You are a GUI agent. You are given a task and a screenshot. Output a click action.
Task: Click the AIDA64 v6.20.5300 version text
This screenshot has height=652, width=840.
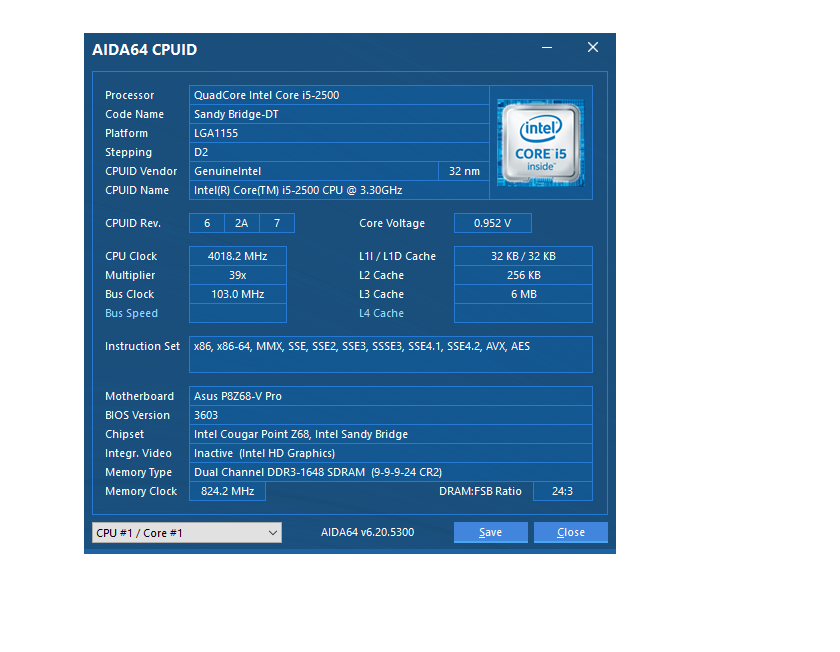coord(368,533)
